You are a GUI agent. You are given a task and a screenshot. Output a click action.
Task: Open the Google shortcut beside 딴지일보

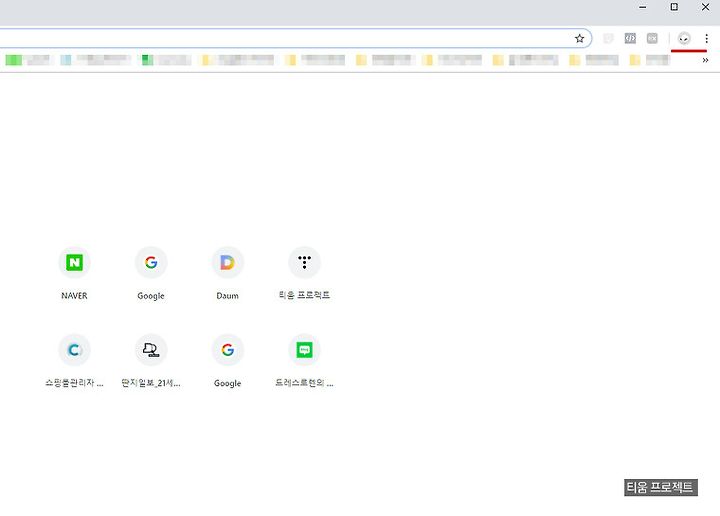pos(227,360)
